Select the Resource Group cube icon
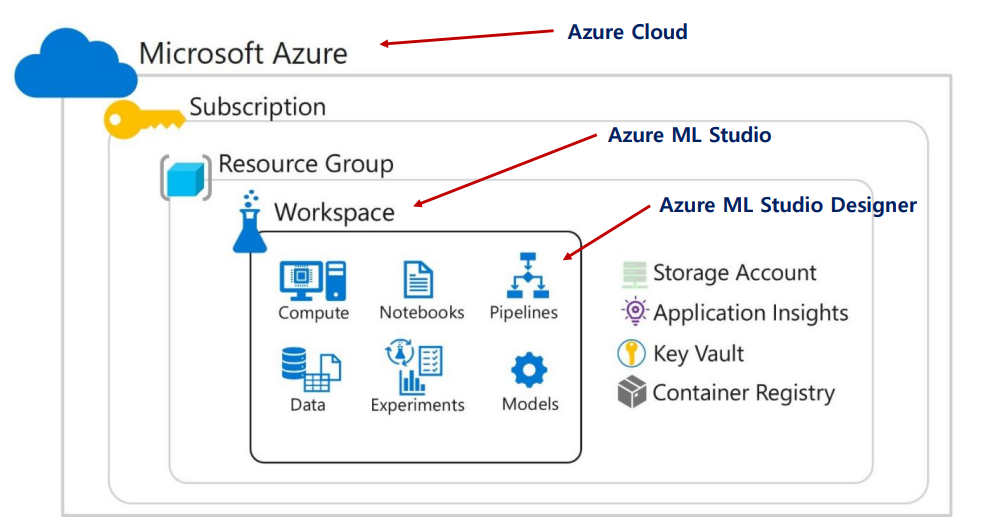 pyautogui.click(x=186, y=178)
